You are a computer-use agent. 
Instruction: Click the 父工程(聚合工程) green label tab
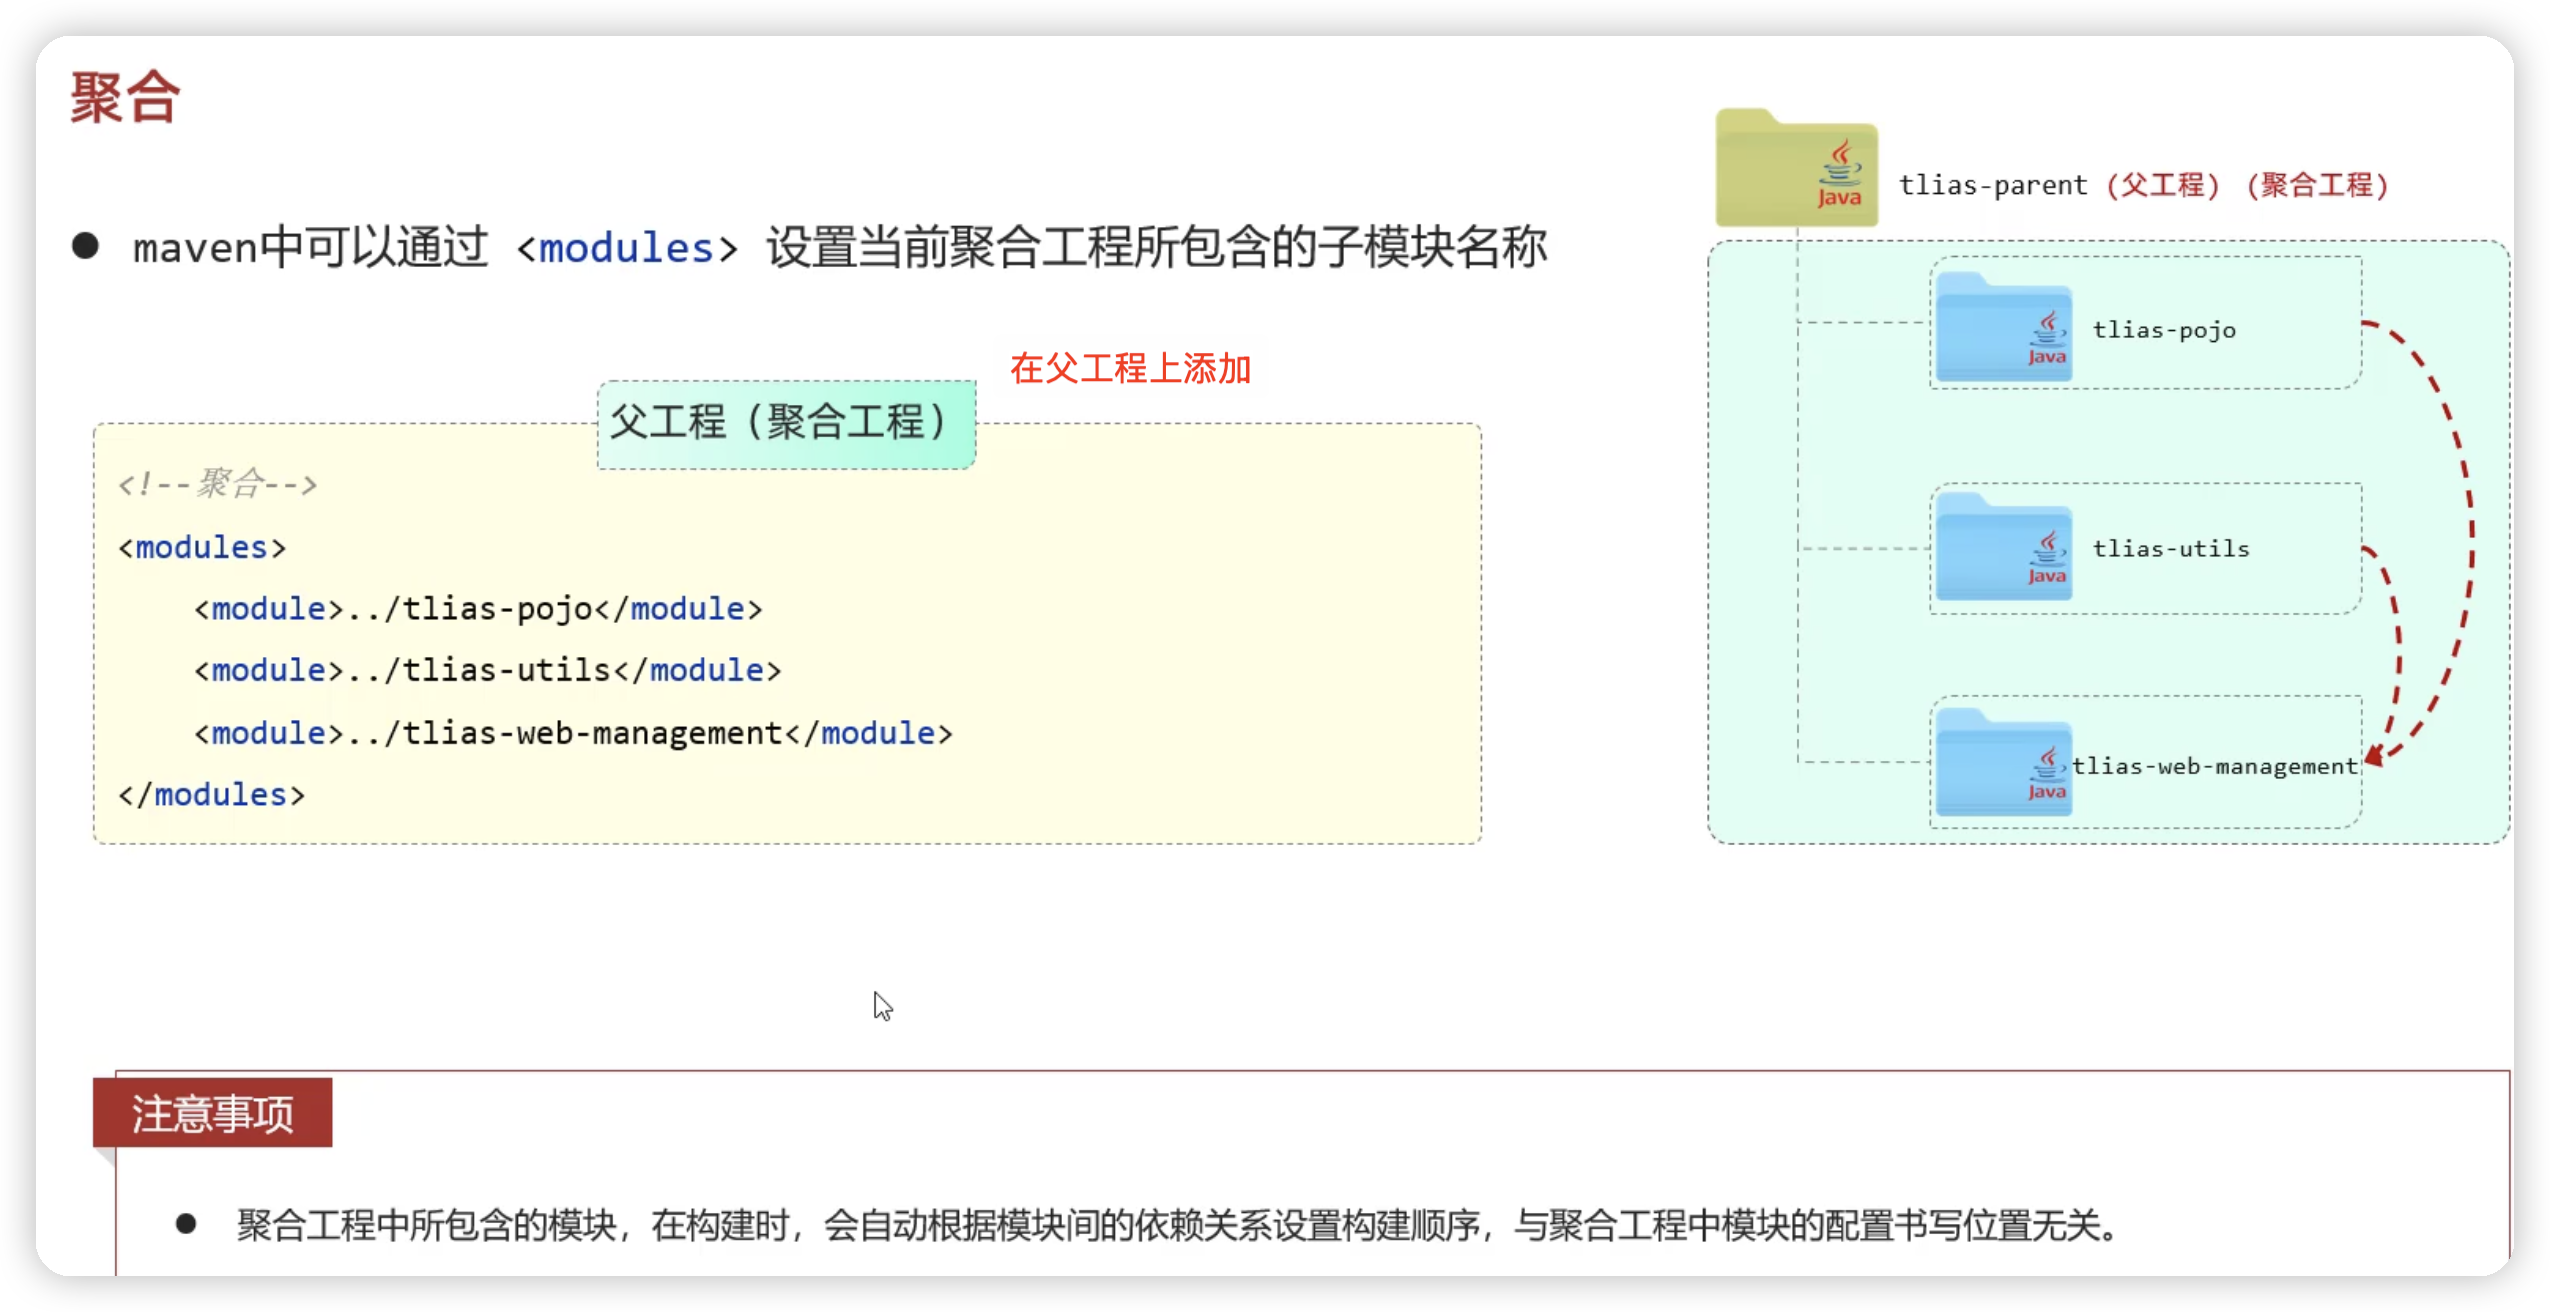click(786, 423)
